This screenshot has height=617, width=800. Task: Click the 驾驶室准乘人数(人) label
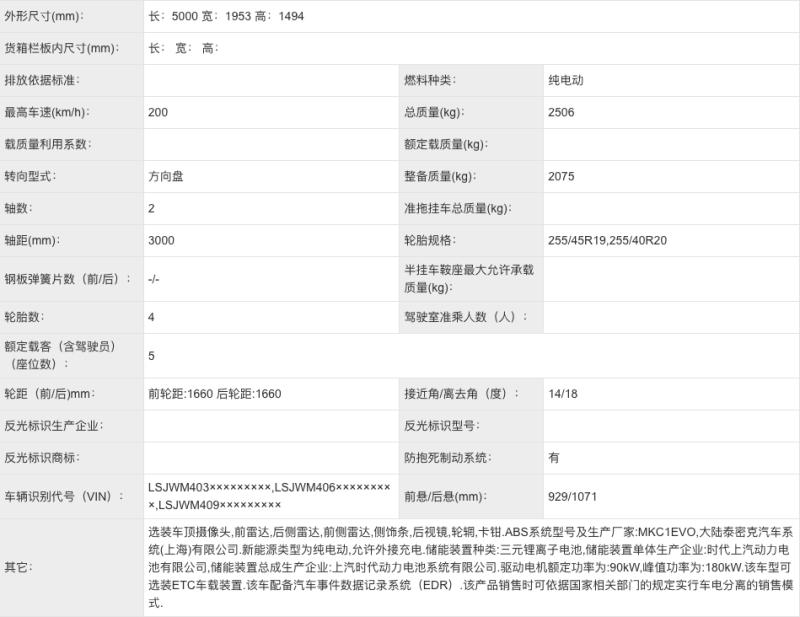[466, 317]
